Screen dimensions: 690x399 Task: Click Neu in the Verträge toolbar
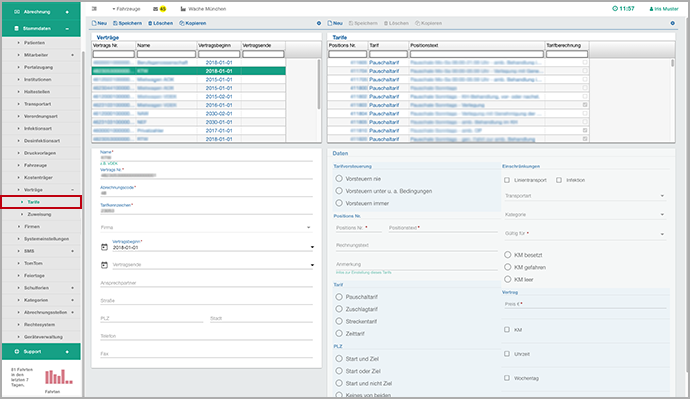(x=99, y=23)
